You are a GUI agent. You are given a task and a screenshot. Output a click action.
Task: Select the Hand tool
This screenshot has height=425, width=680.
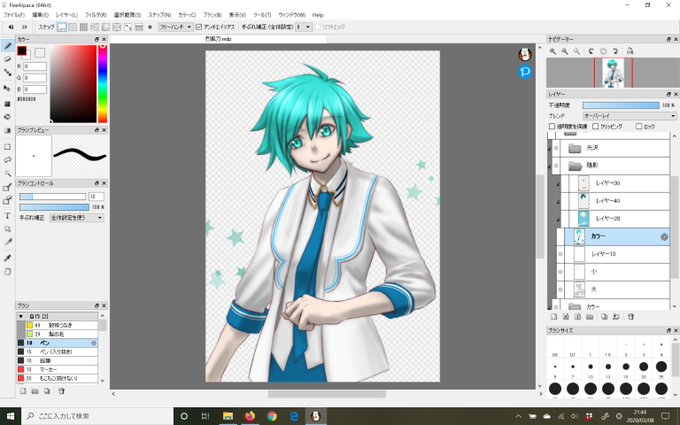click(x=7, y=272)
